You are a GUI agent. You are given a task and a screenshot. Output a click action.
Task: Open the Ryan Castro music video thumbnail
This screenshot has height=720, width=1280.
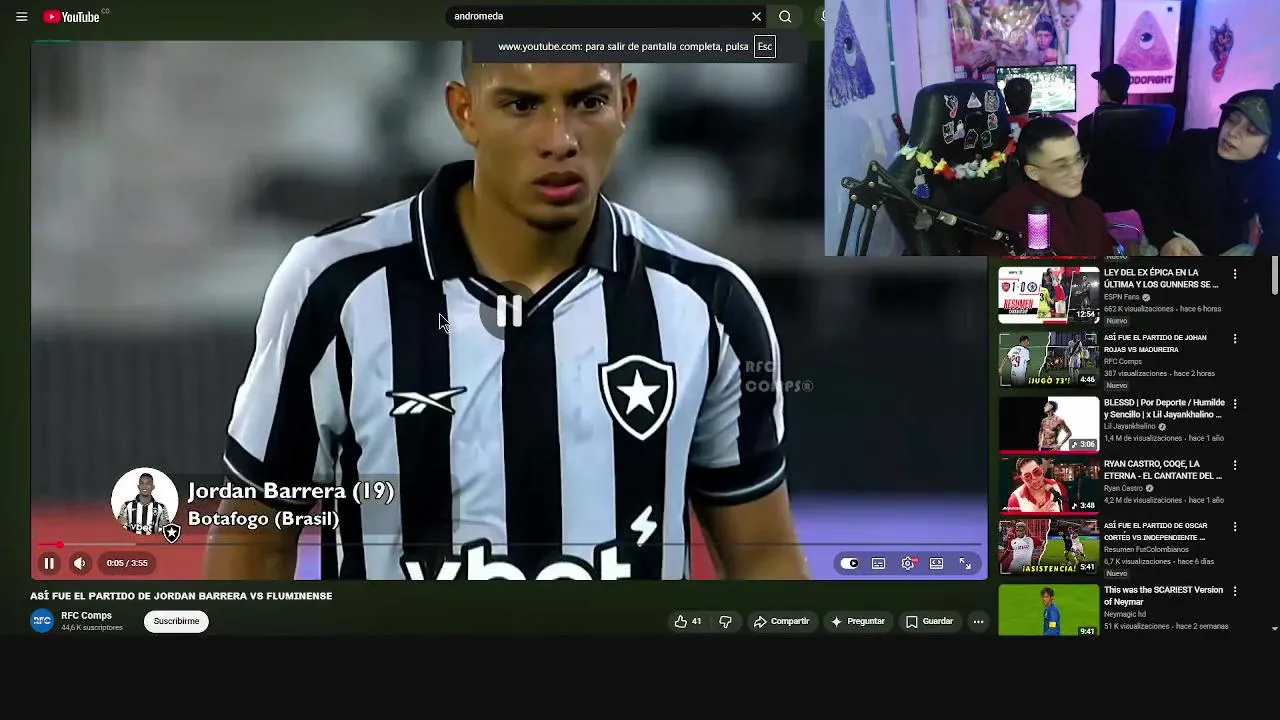[1048, 485]
